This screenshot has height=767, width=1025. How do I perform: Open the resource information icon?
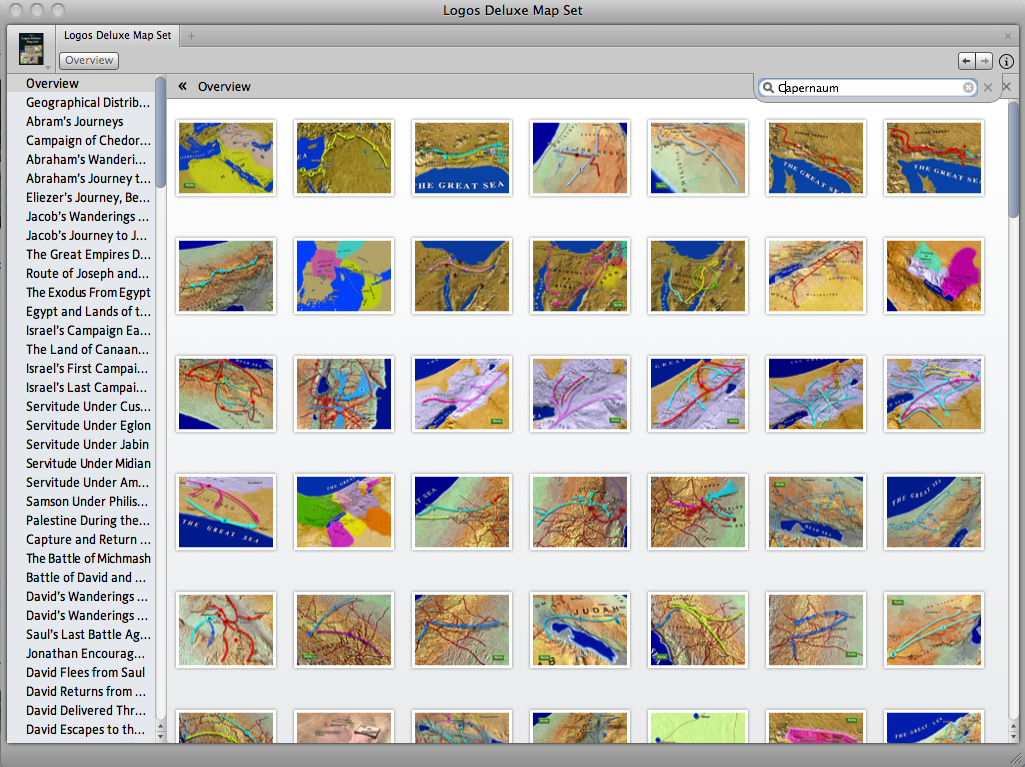tap(1006, 61)
